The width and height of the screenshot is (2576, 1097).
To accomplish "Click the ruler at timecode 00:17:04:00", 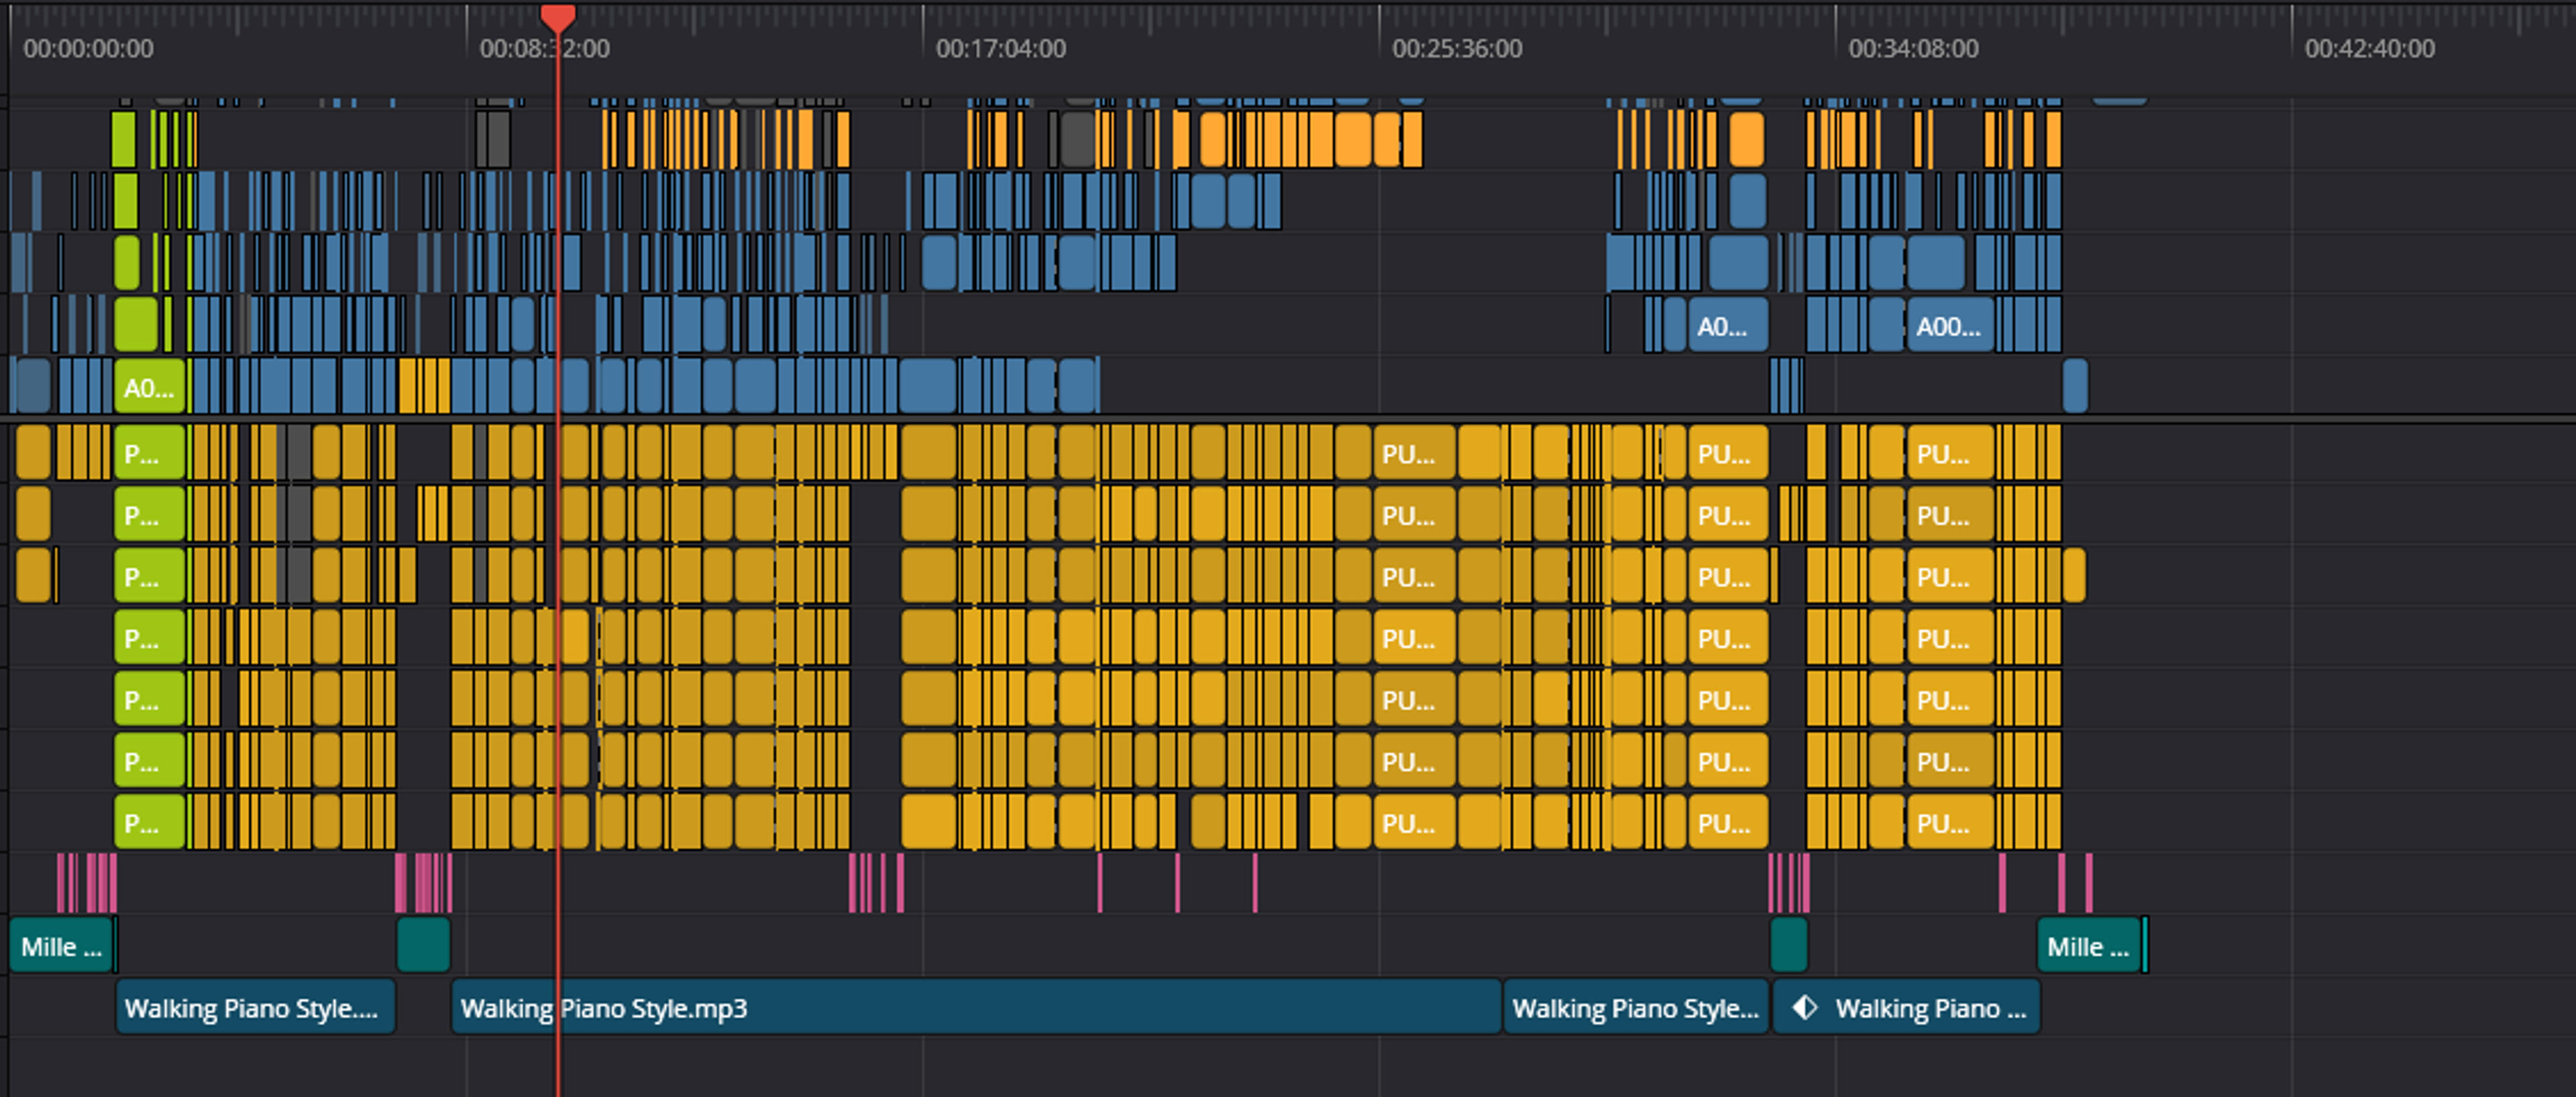I will pos(1000,48).
